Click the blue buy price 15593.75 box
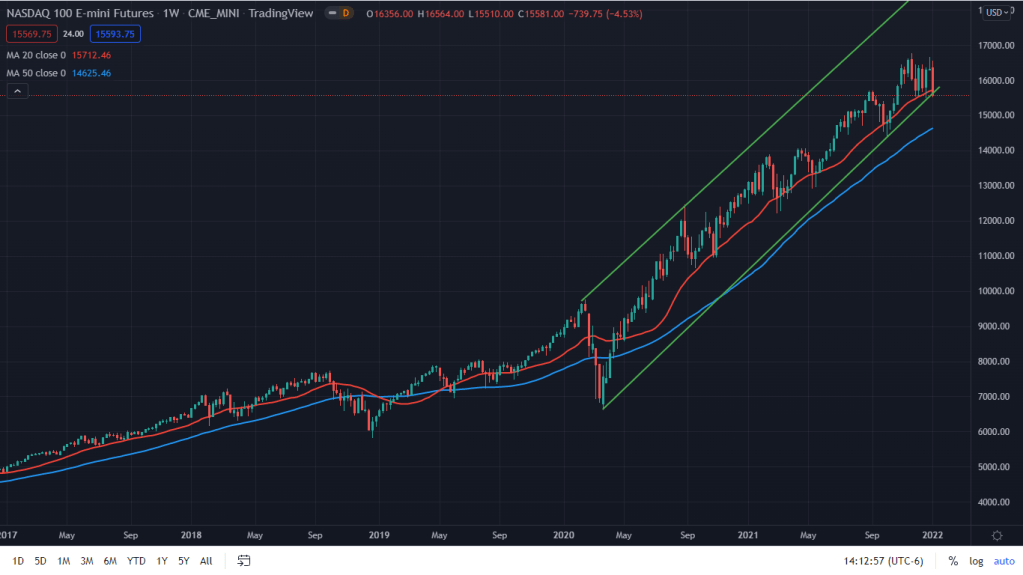This screenshot has height=575, width=1023. pos(115,34)
